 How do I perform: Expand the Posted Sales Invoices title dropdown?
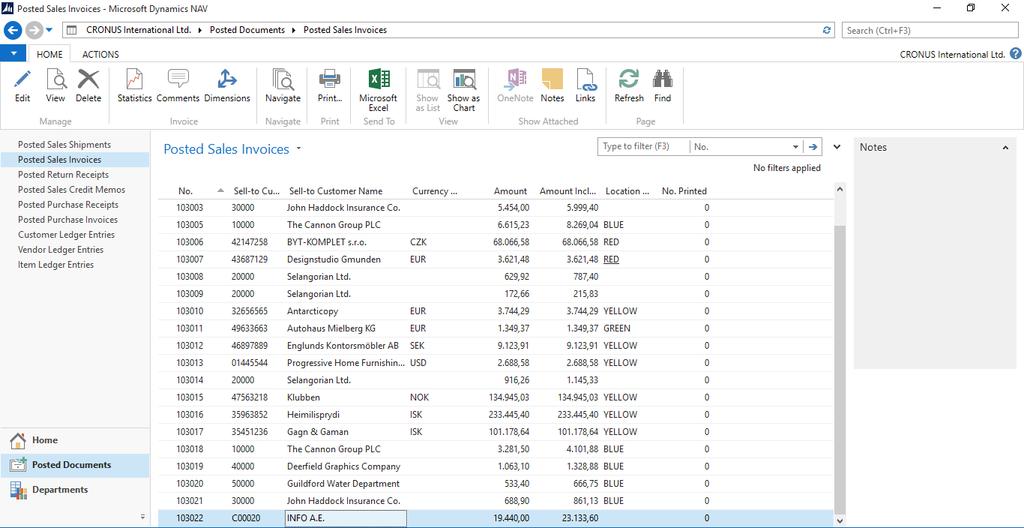[x=299, y=149]
